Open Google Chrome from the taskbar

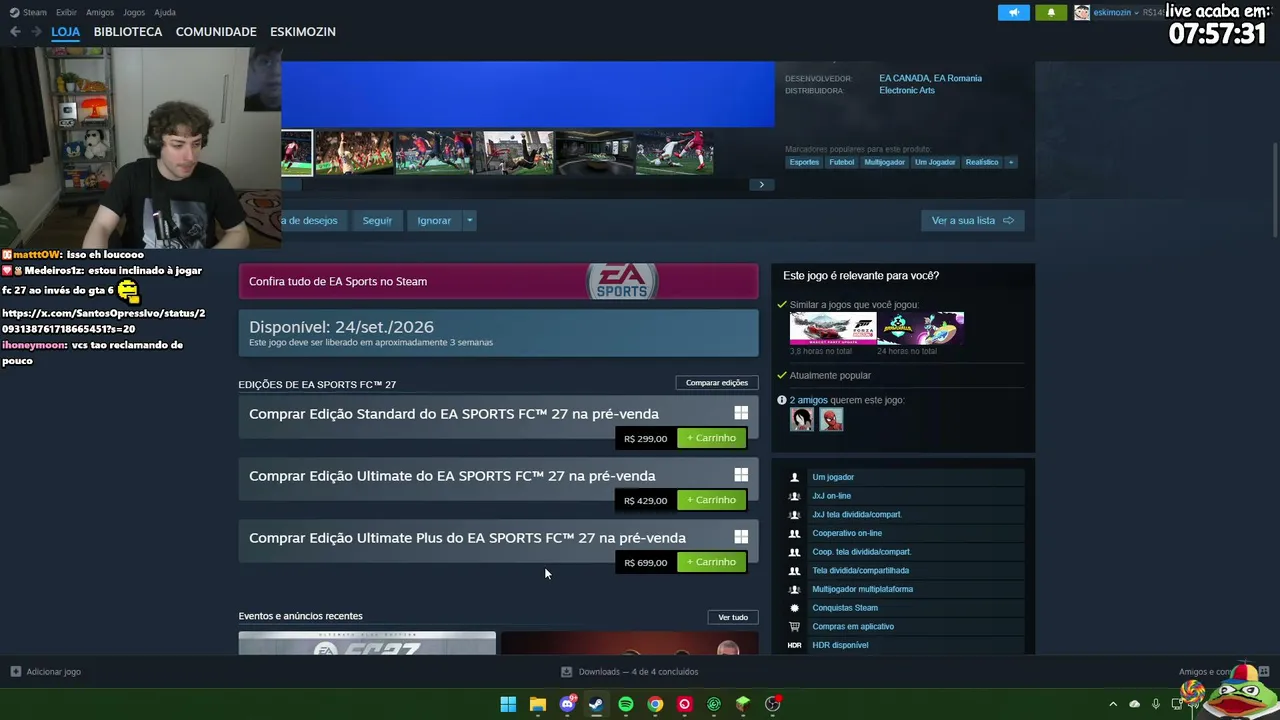[655, 704]
